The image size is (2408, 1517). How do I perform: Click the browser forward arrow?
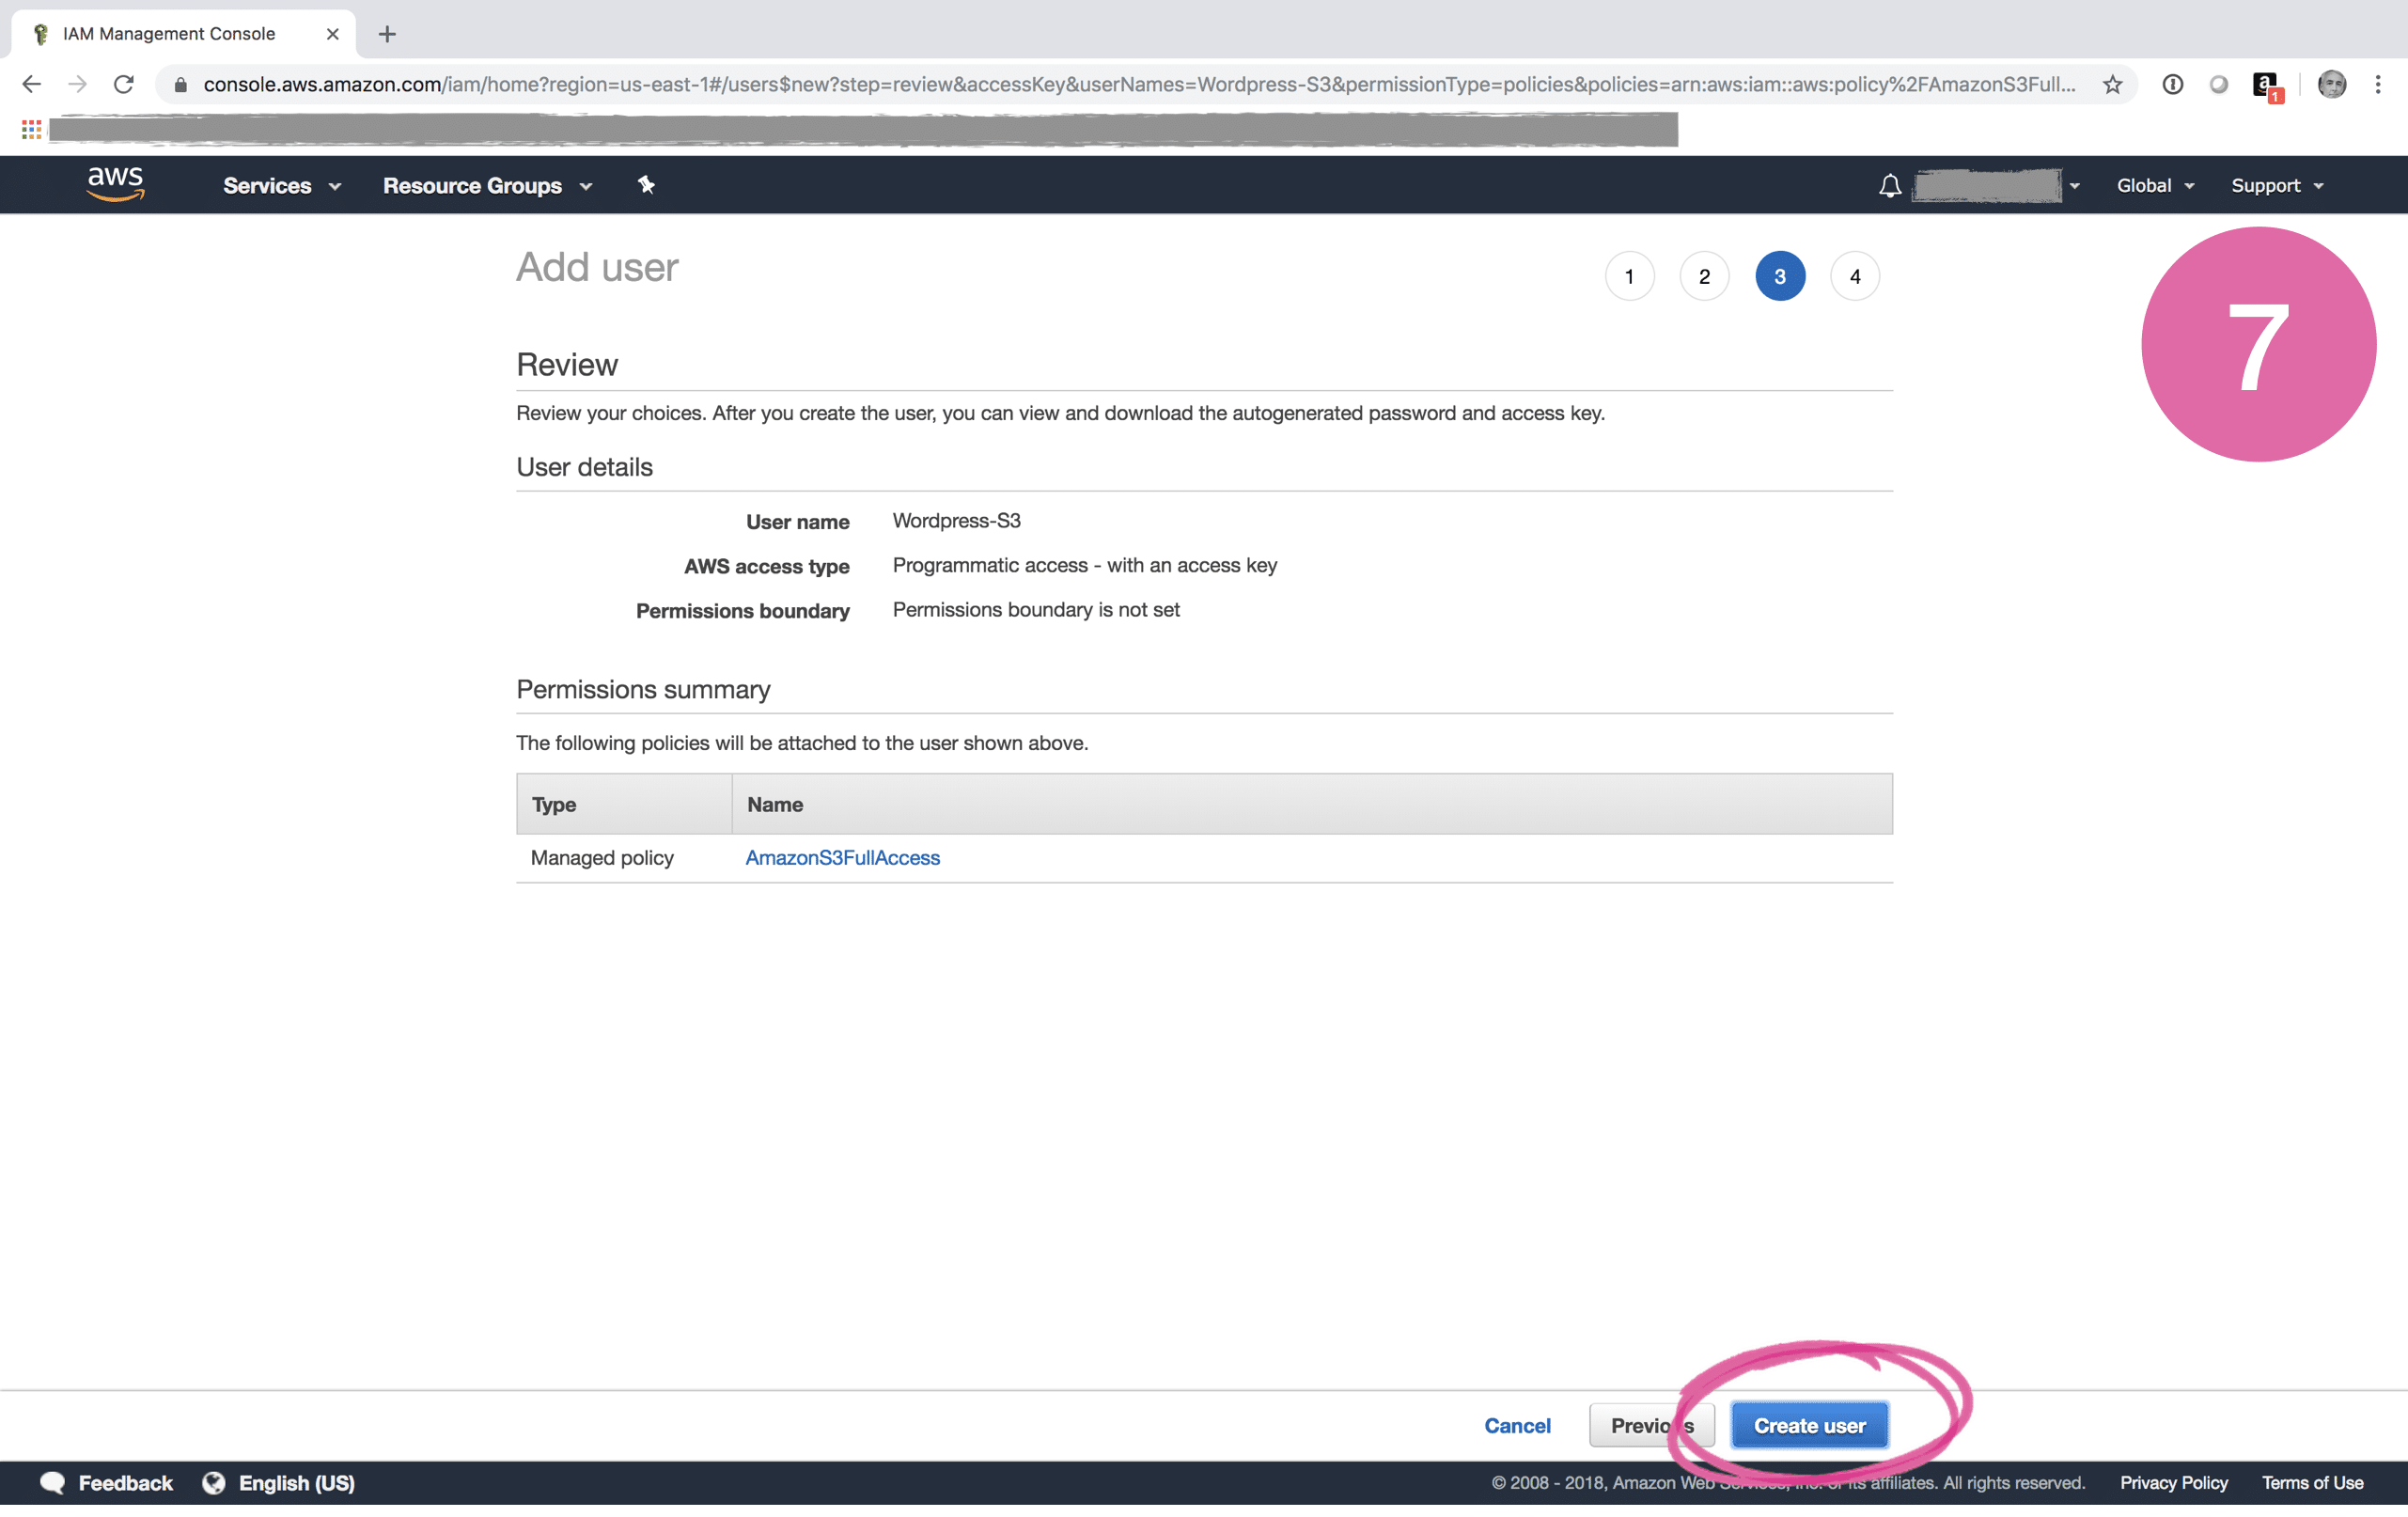[77, 84]
